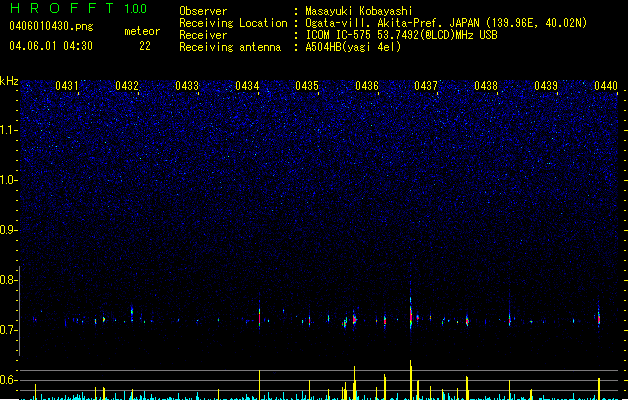
Task: Click the 0438 time marker
Action: (x=486, y=86)
